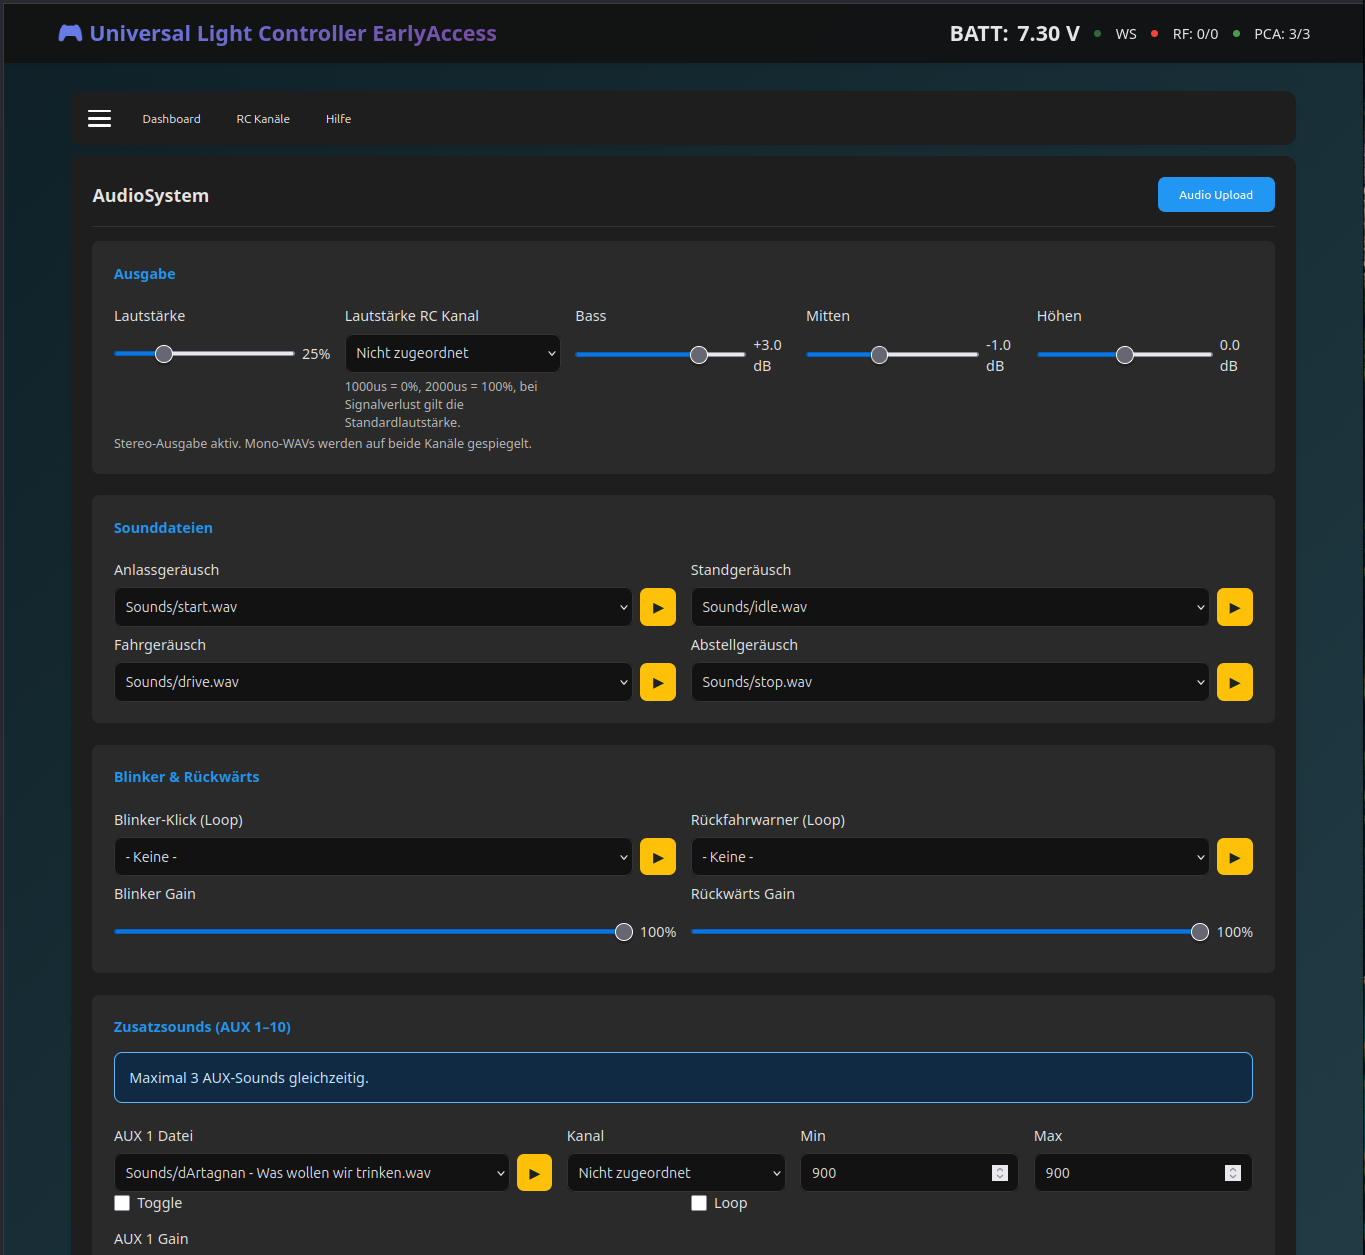This screenshot has height=1255, width=1365.
Task: Preview the Standgeräusch idle.wav sound
Action: 1234,607
